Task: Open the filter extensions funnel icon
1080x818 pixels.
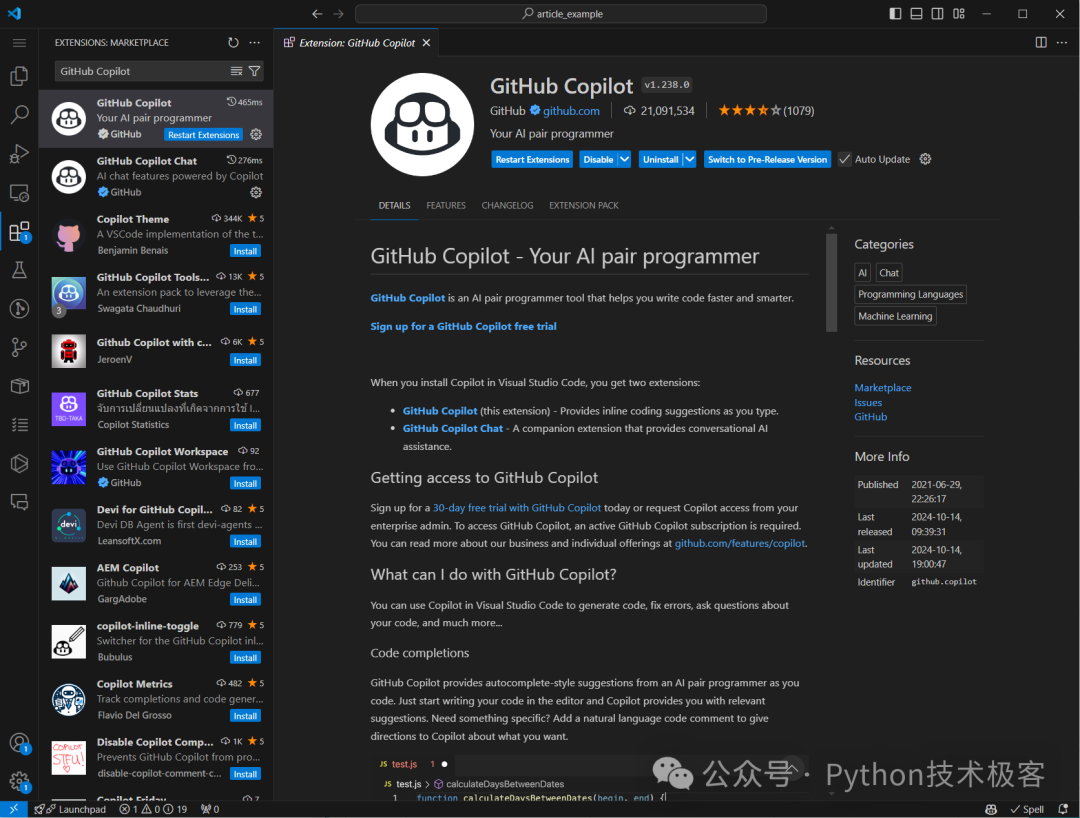Action: tap(254, 71)
